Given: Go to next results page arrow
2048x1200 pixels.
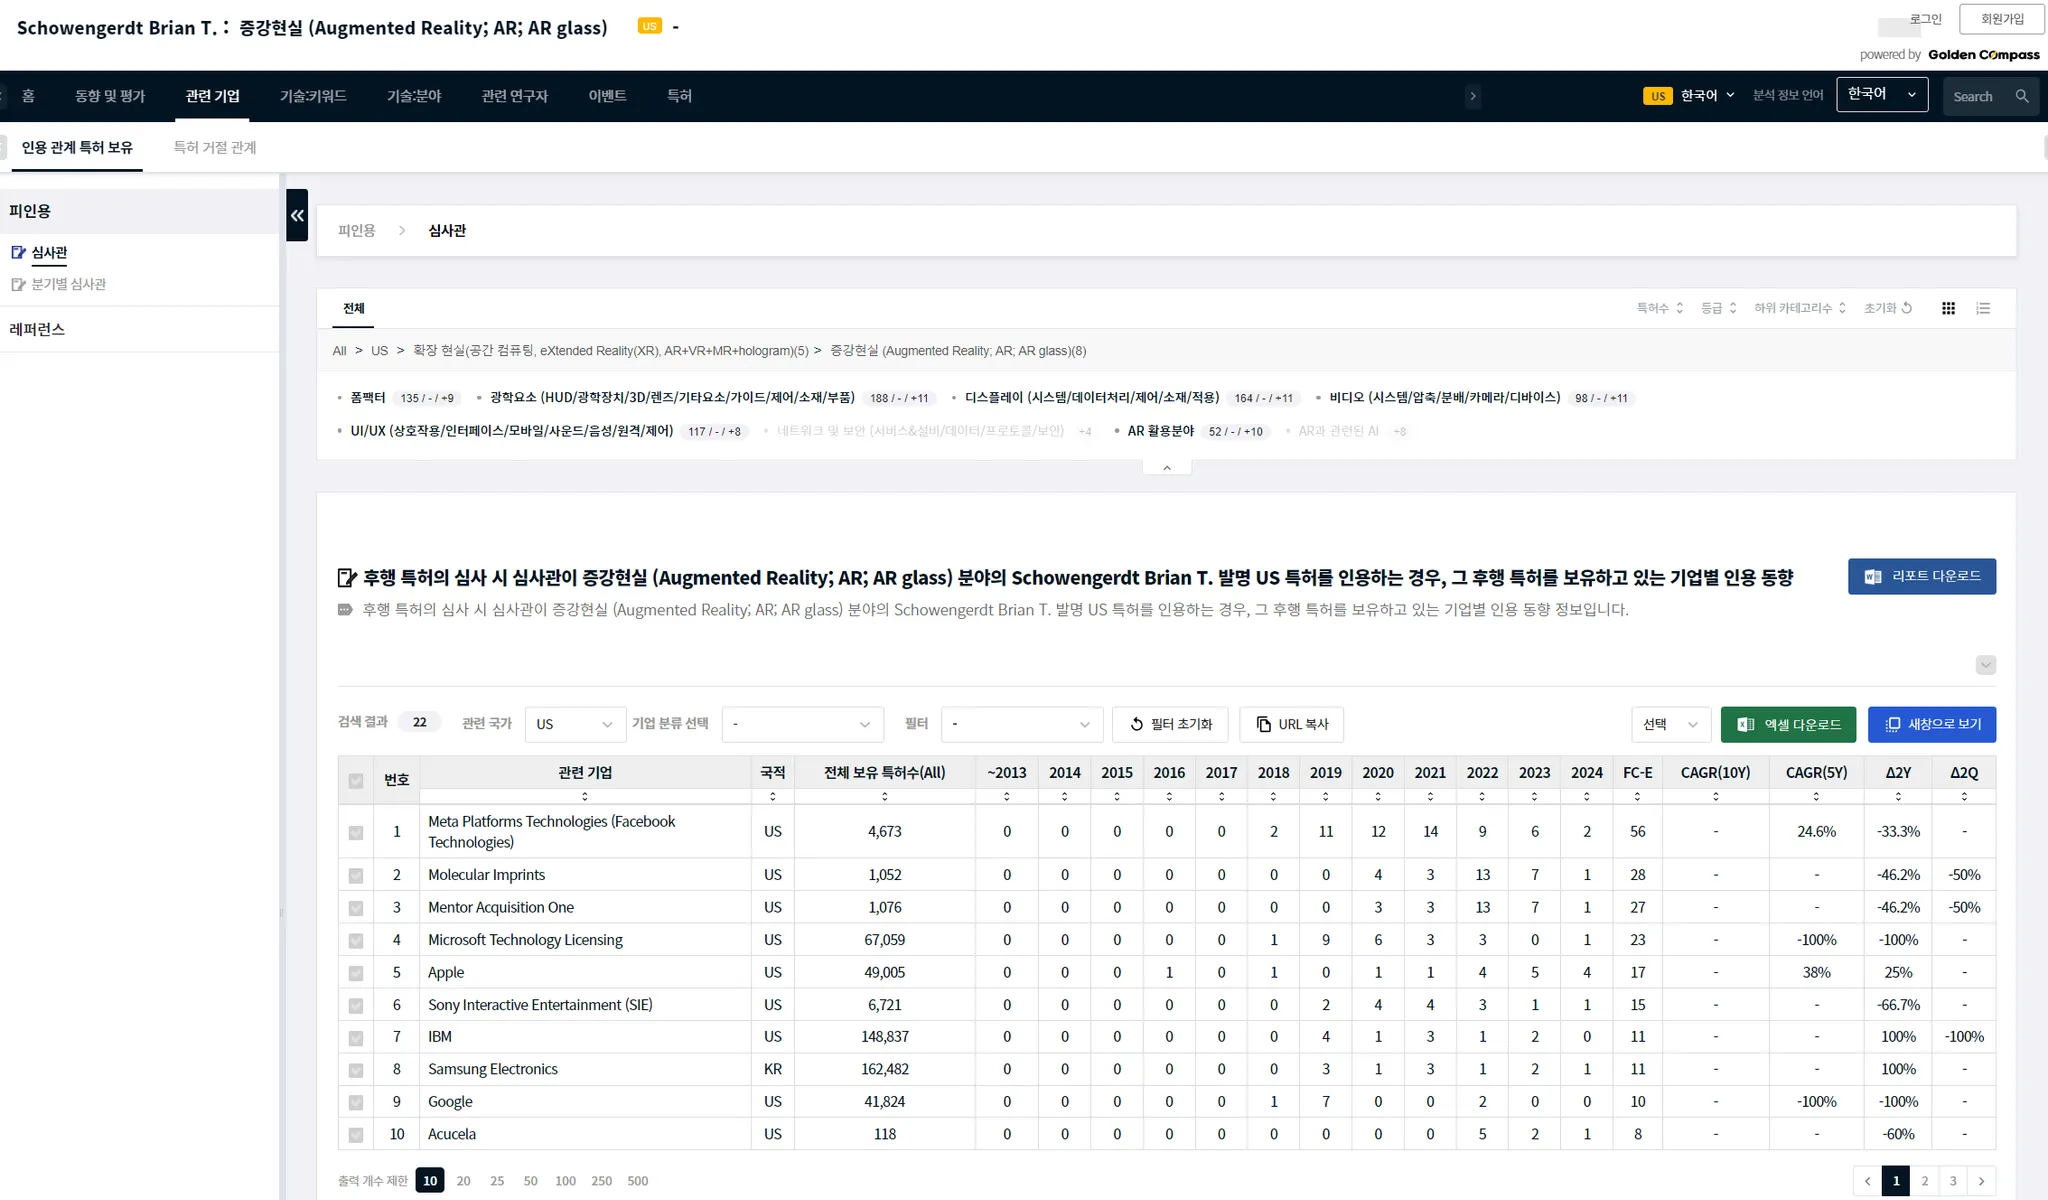Looking at the screenshot, I should coord(1981,1181).
